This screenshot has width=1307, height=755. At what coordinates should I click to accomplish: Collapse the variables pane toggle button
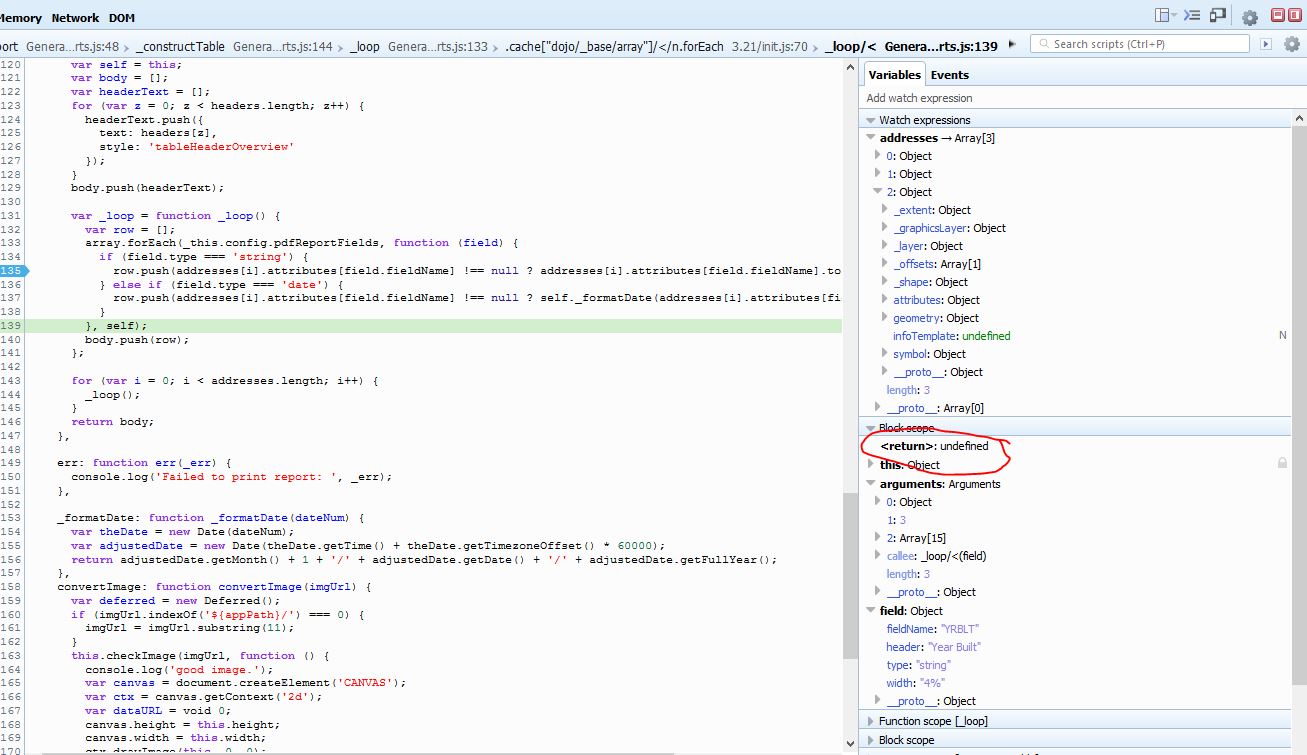pyautogui.click(x=1266, y=44)
